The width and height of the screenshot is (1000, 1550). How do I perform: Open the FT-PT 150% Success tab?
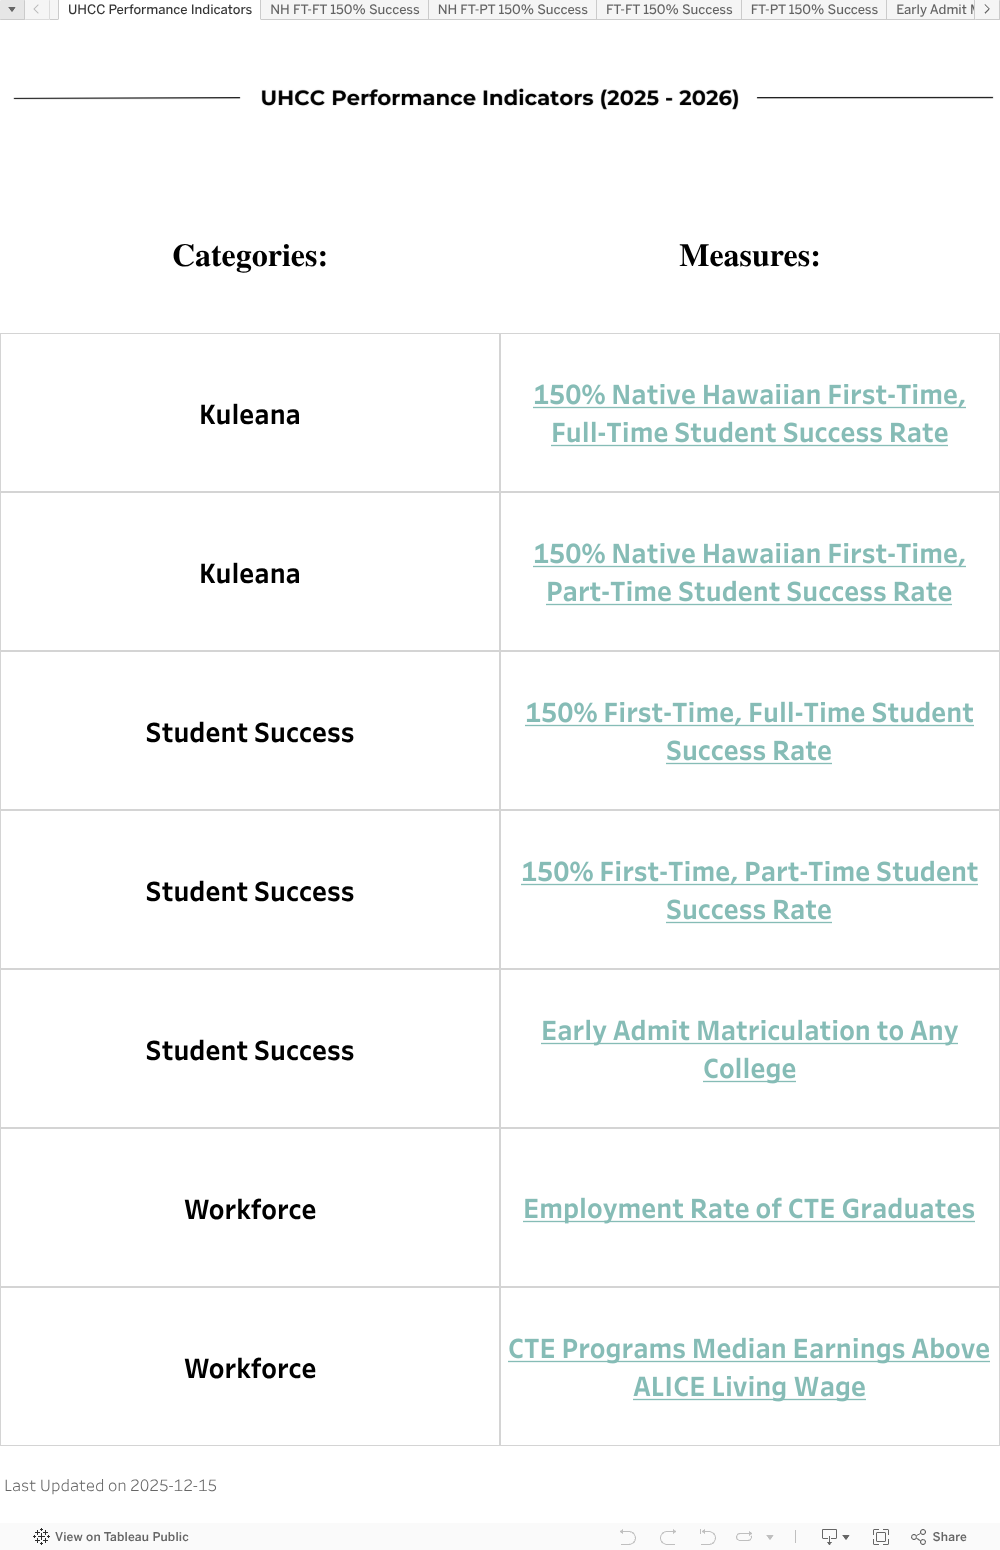pos(814,10)
